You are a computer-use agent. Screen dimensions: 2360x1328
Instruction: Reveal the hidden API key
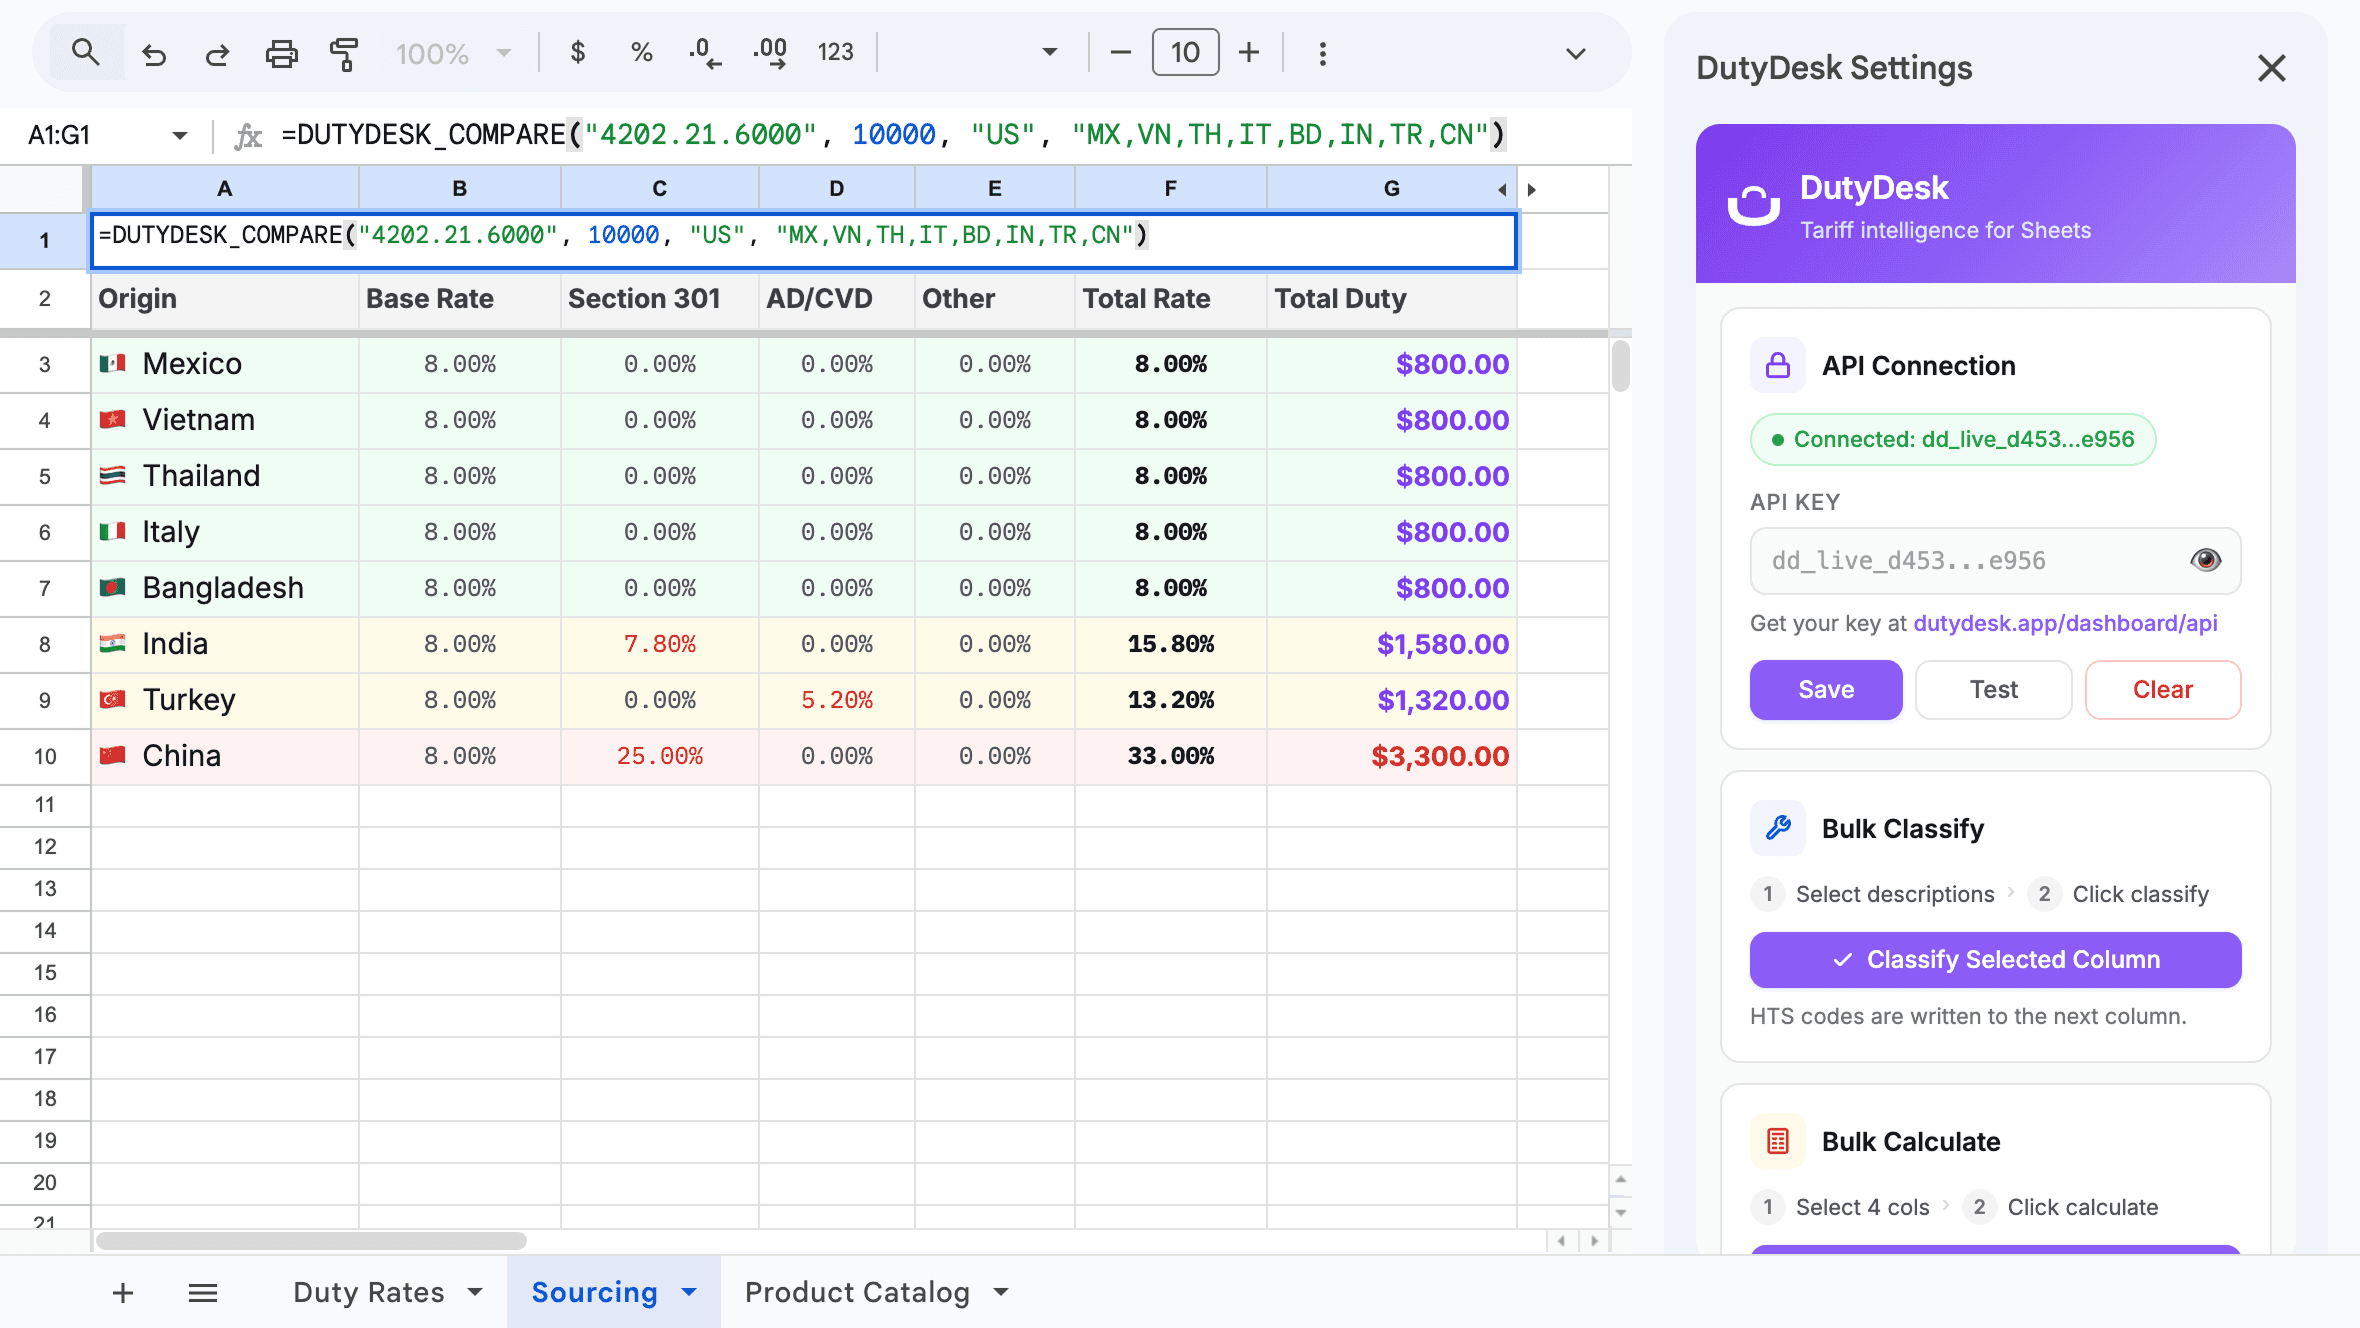click(2206, 560)
